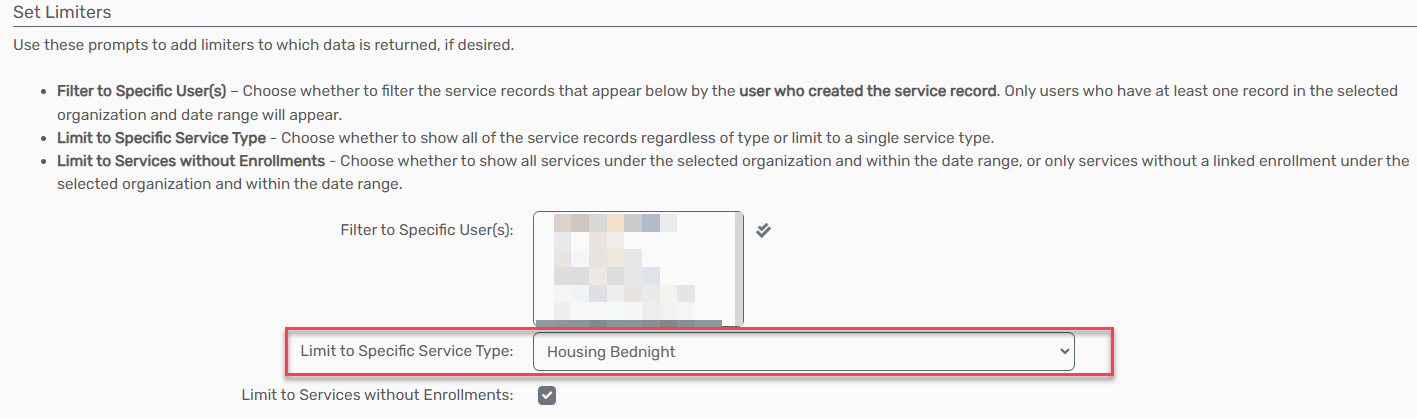
Task: Open the Limit to Specific Service Type dropdown
Action: [804, 352]
